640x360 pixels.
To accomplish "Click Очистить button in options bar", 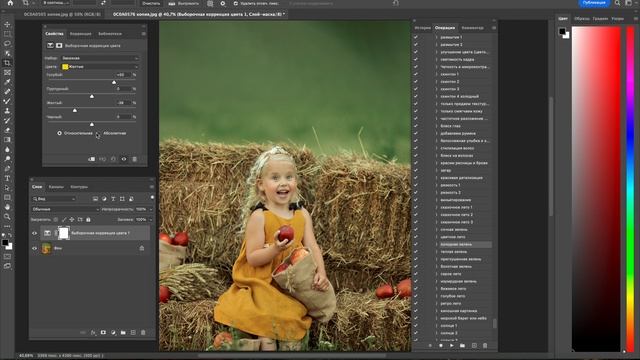I will click(151, 3).
